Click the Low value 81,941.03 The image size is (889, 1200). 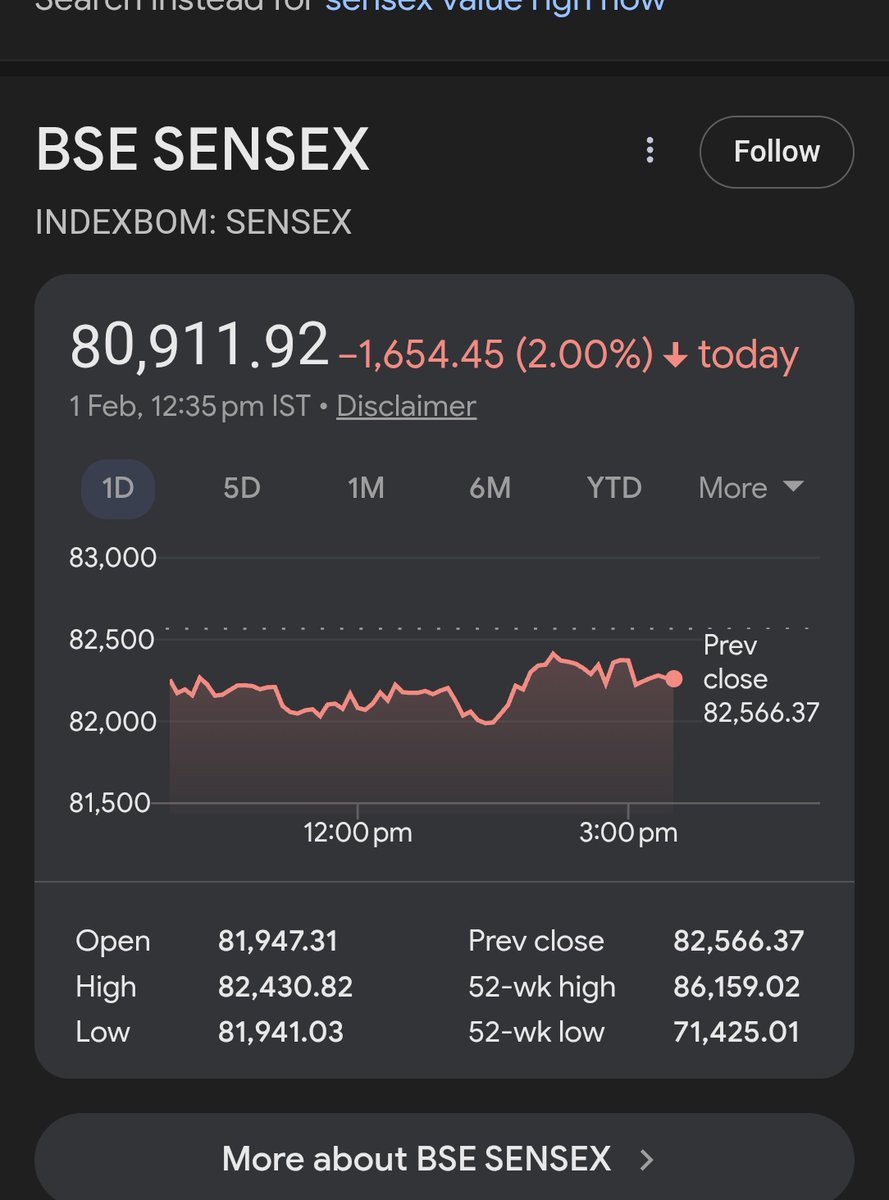(x=281, y=1032)
